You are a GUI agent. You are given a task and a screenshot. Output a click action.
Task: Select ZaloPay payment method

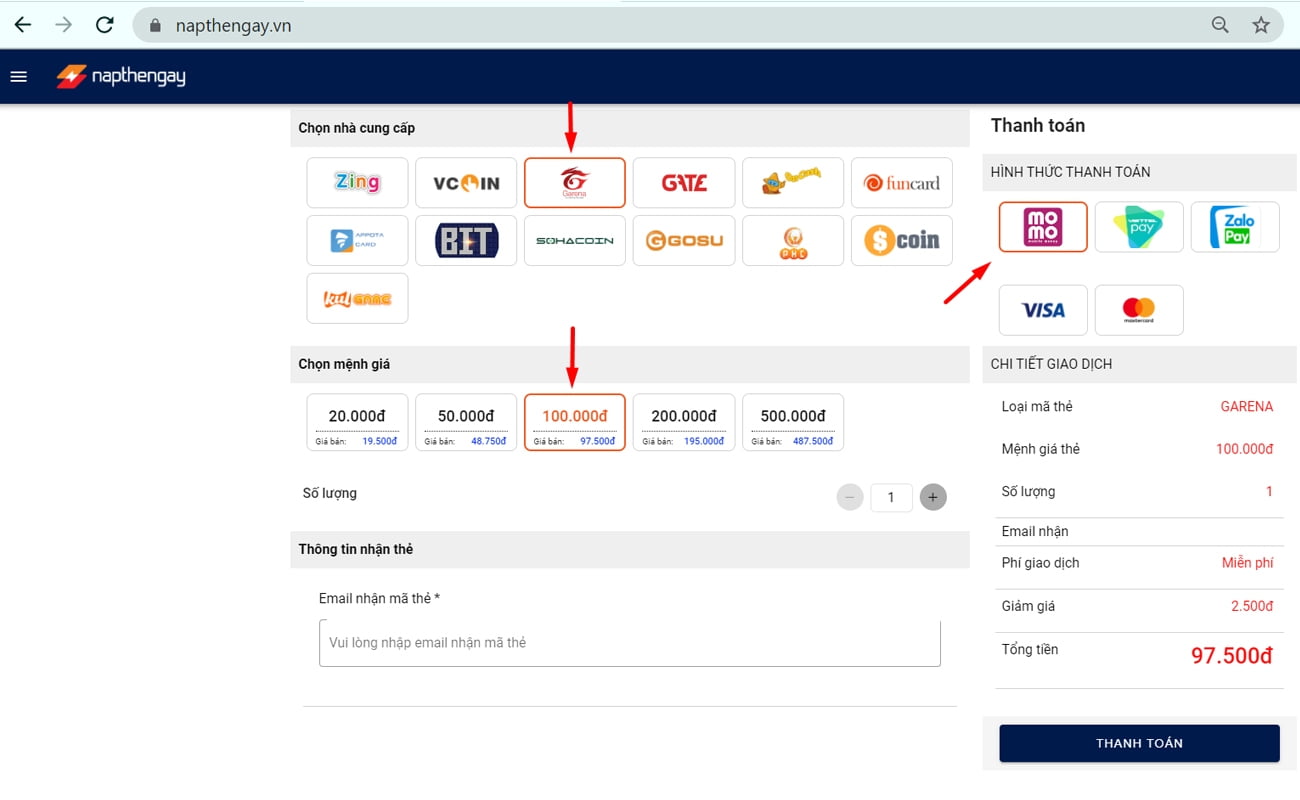pos(1235,227)
